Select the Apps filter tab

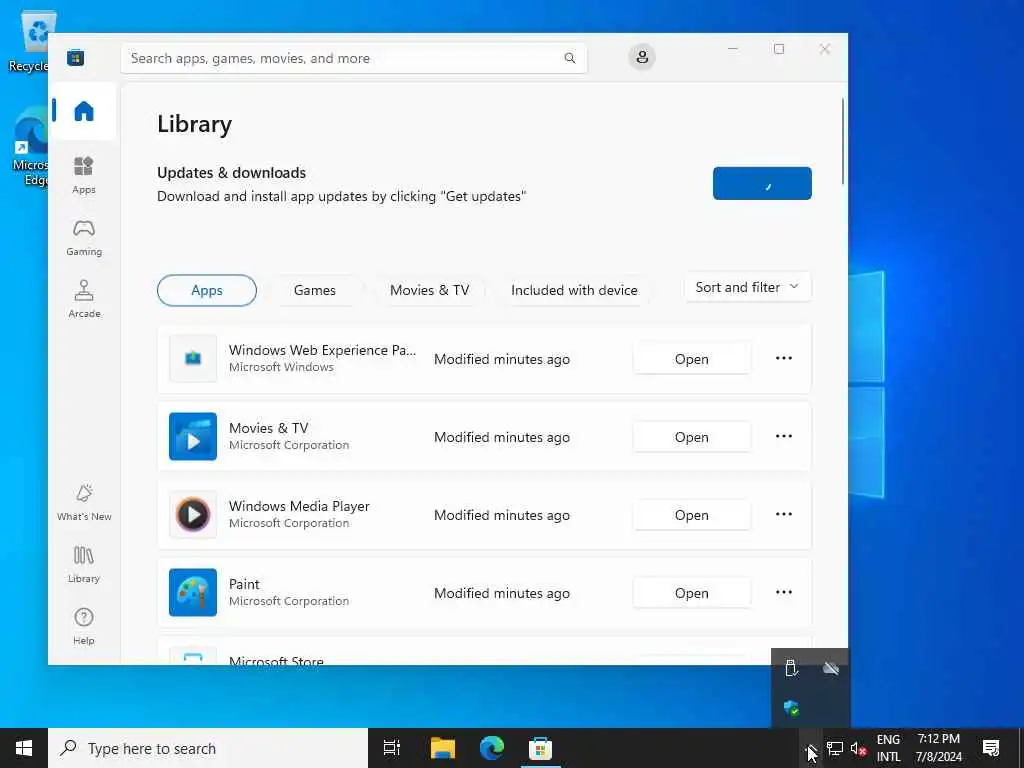(x=207, y=290)
